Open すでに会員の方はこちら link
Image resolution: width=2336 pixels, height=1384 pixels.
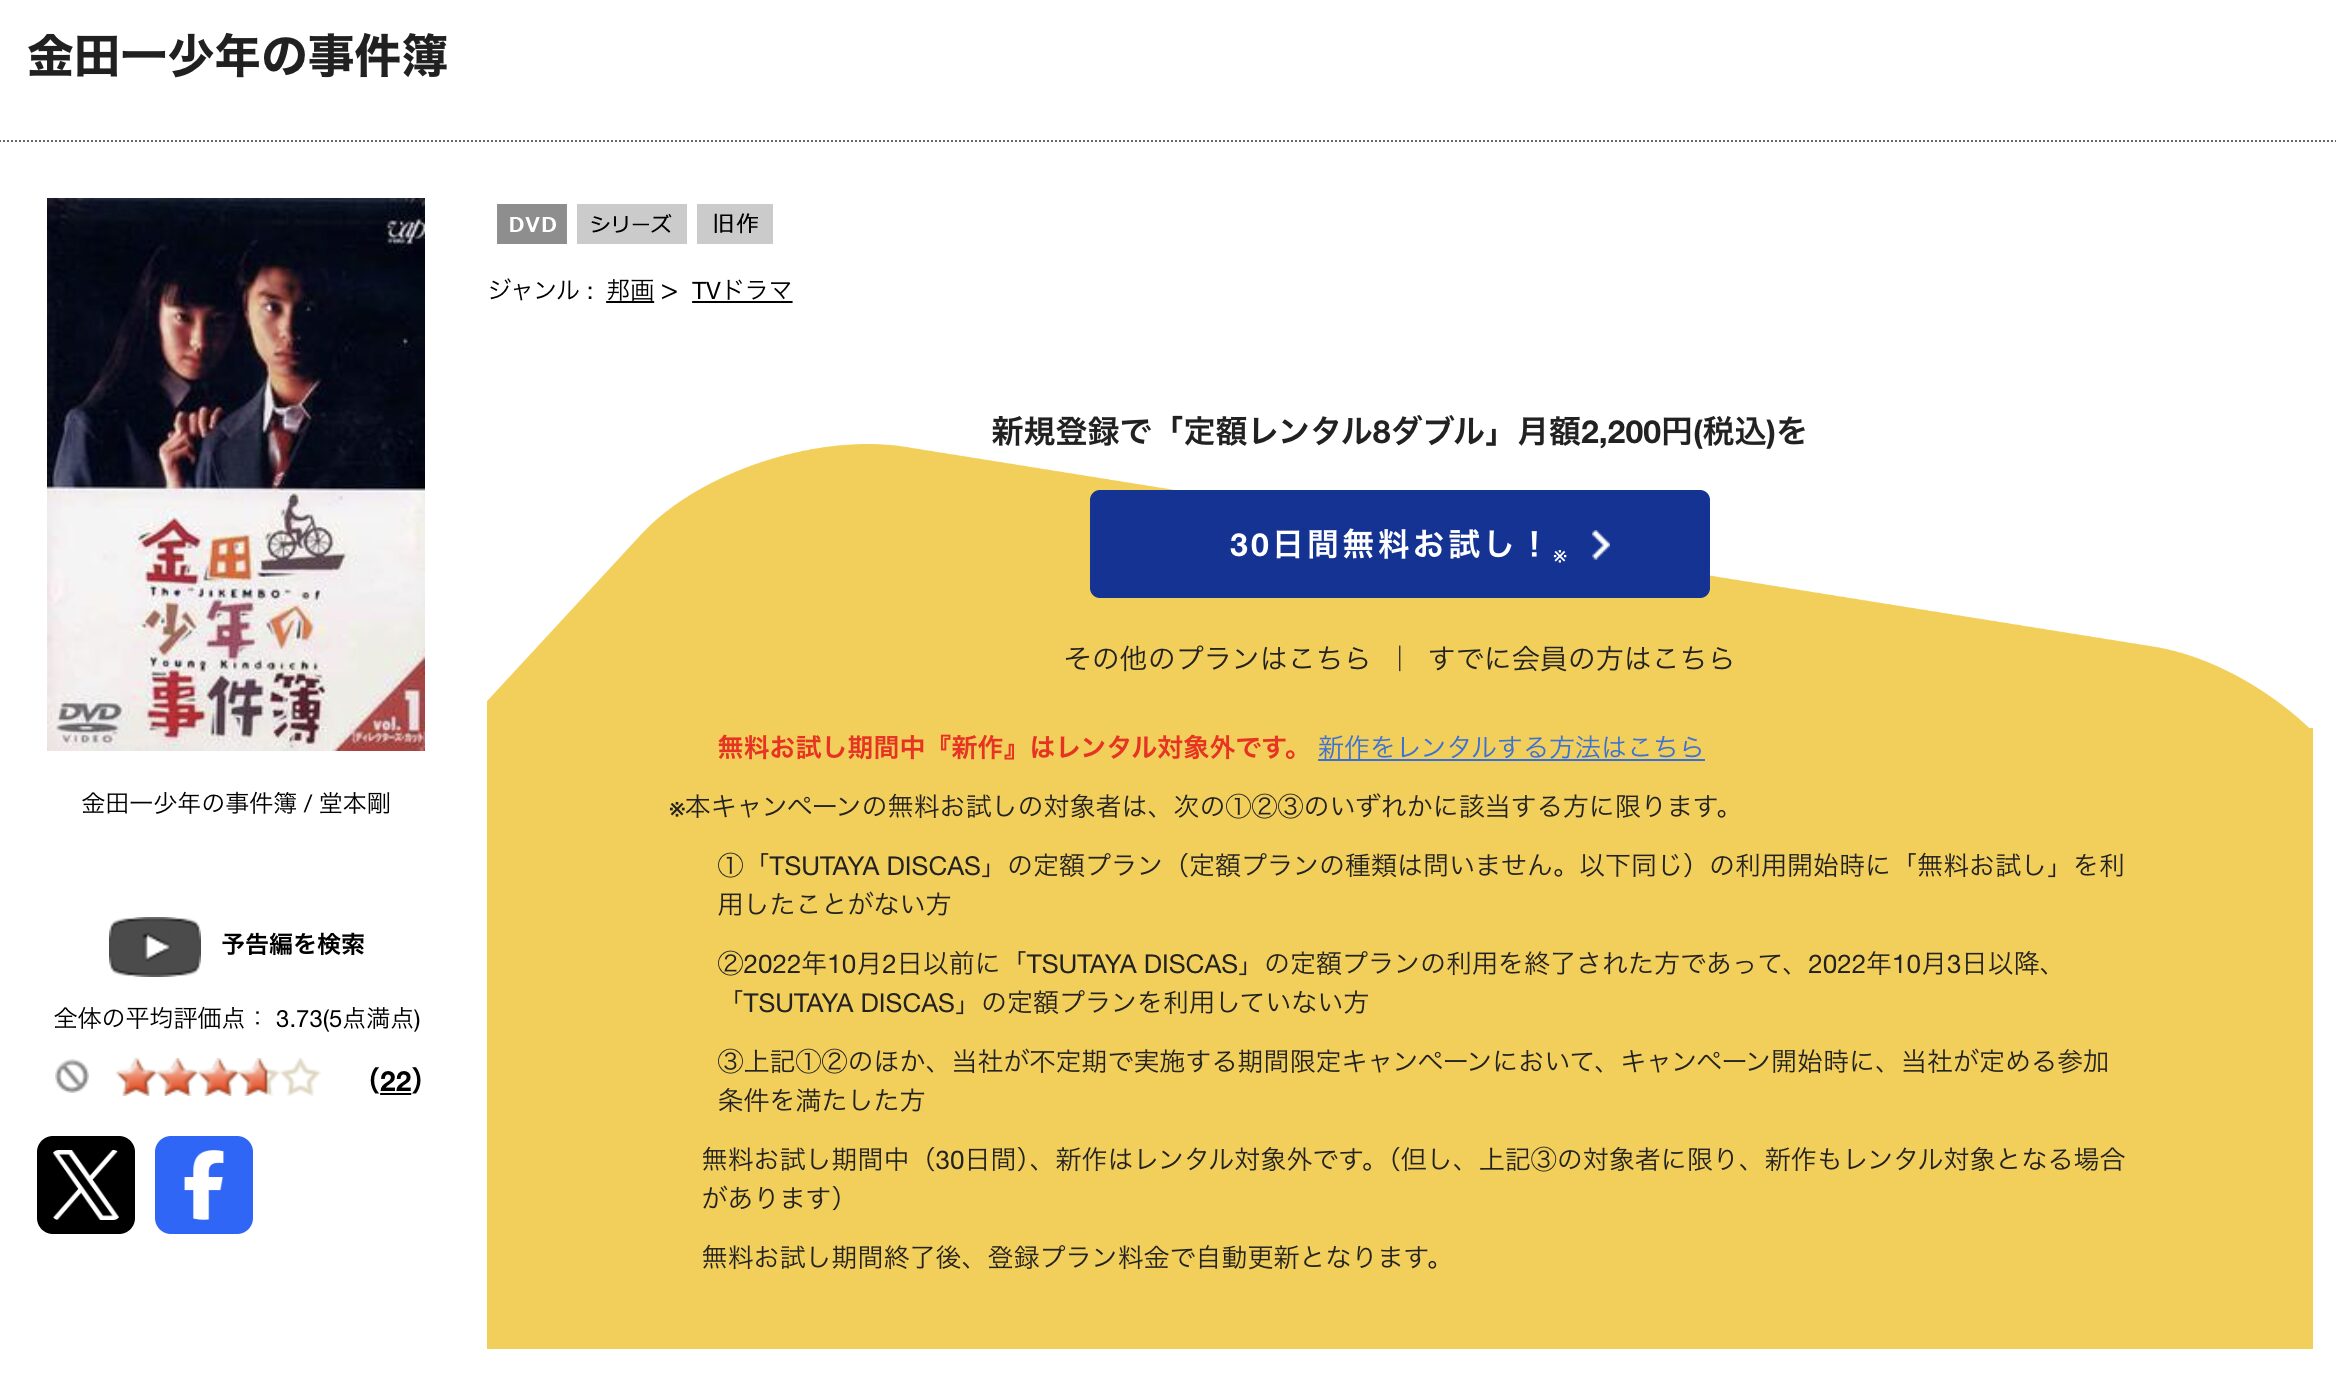pyautogui.click(x=1581, y=658)
